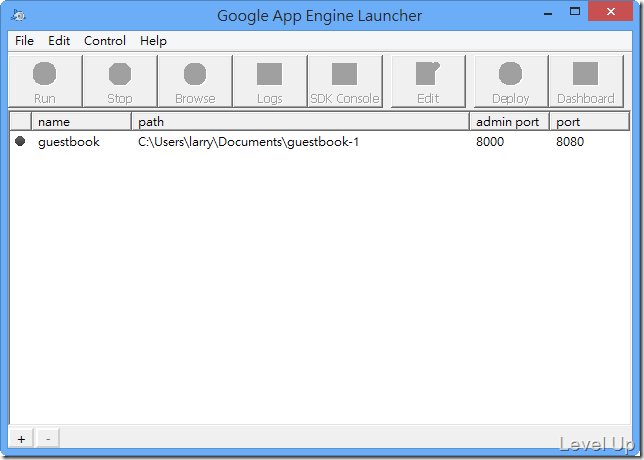Maximize the Google App Engine Launcher window
This screenshot has width=644, height=460.
(x=575, y=12)
